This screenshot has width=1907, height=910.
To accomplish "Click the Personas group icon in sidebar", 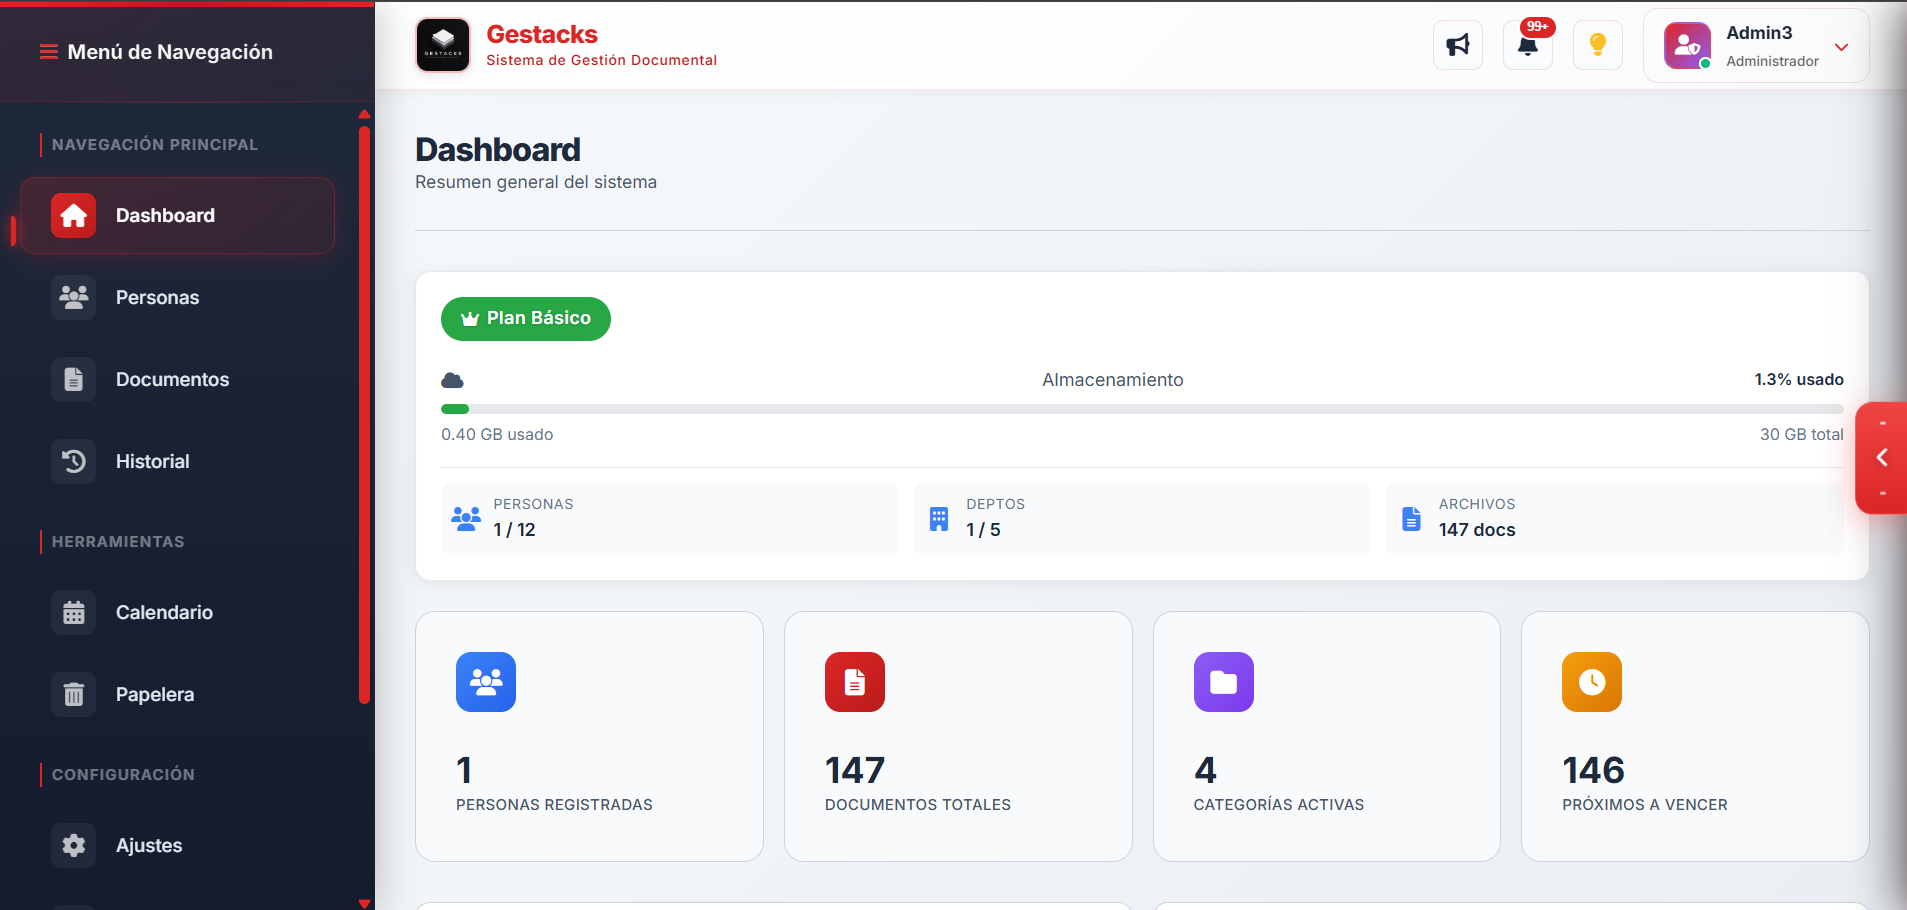I will tap(73, 297).
